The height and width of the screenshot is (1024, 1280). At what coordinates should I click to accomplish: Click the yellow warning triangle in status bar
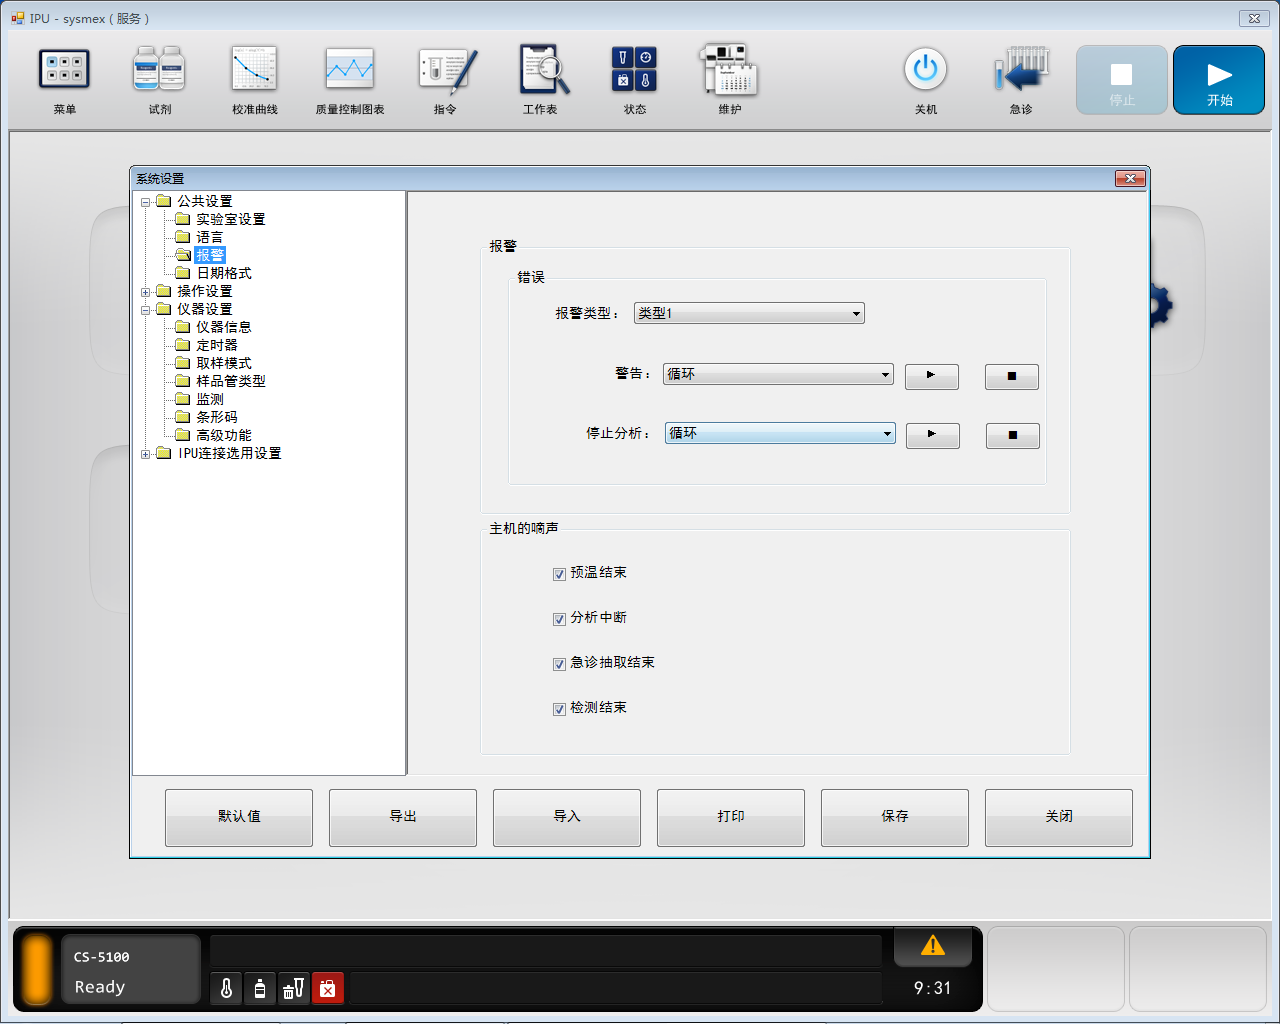[x=932, y=946]
